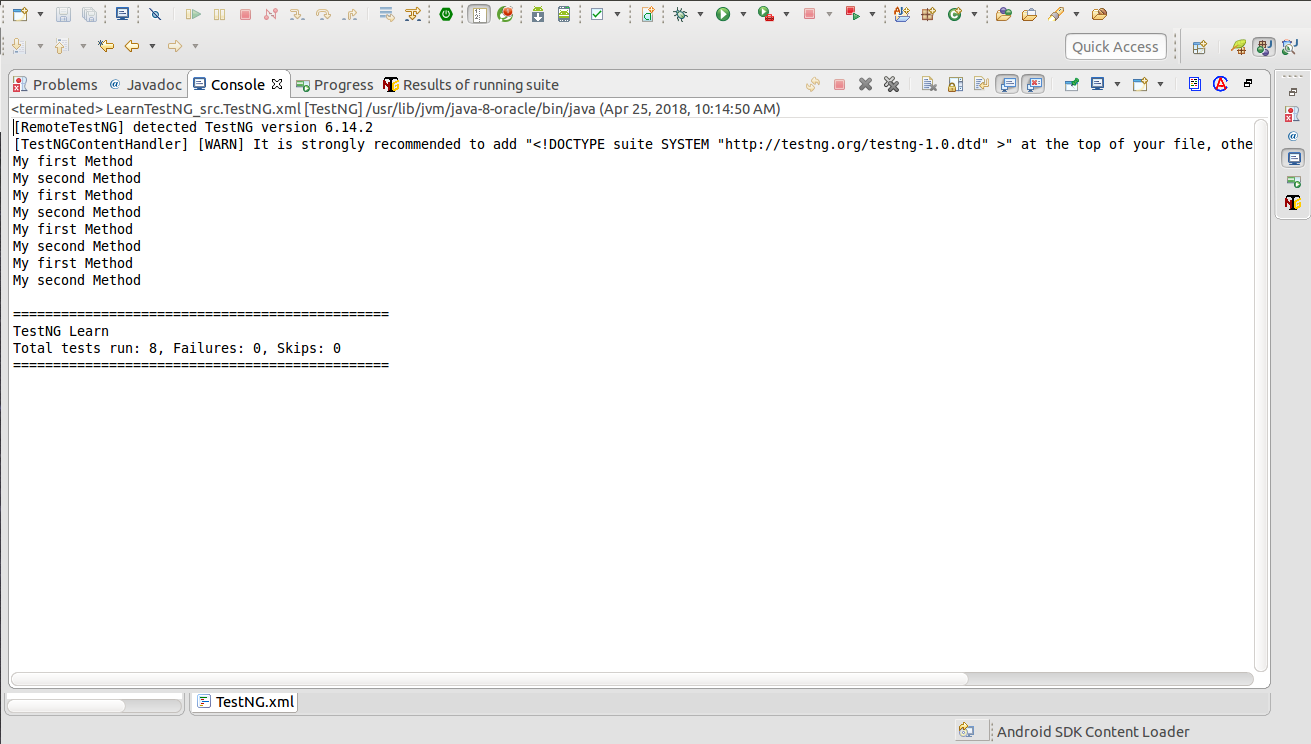The height and width of the screenshot is (744, 1311).
Task: Click the Step Over icon
Action: [322, 14]
